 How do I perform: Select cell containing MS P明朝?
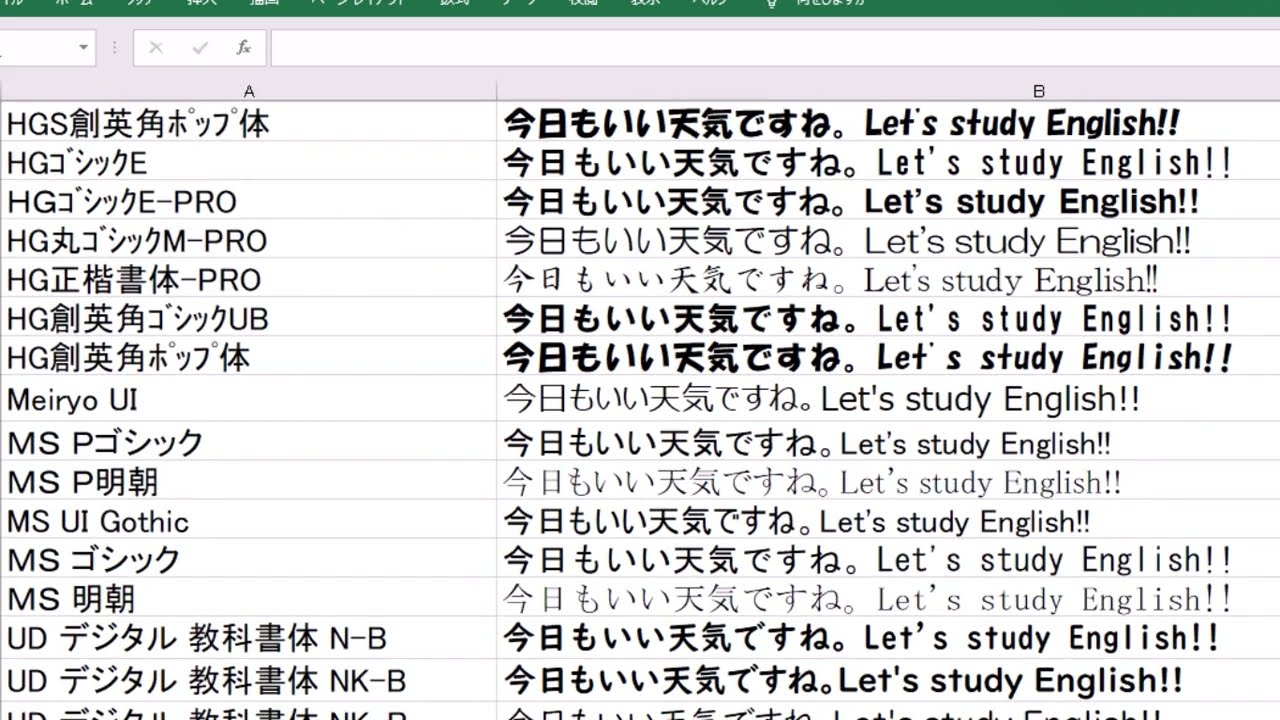coord(248,481)
